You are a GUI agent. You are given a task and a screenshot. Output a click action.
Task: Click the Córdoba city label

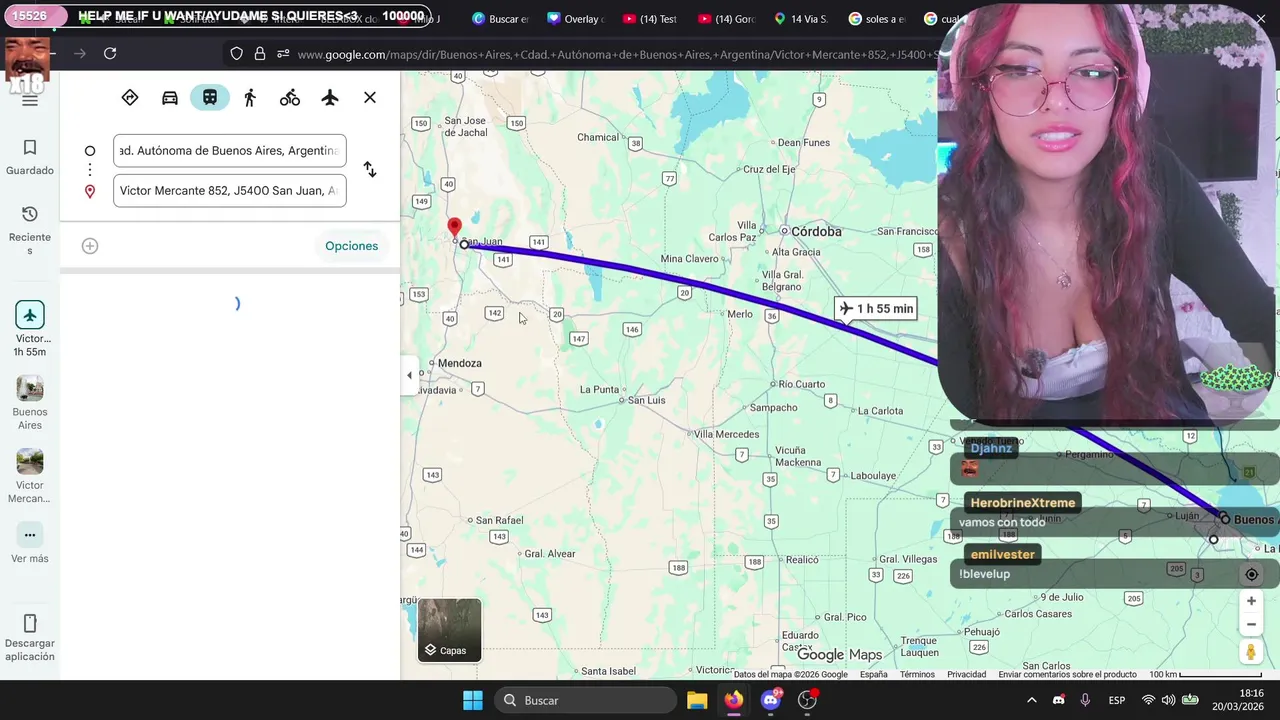pyautogui.click(x=816, y=232)
